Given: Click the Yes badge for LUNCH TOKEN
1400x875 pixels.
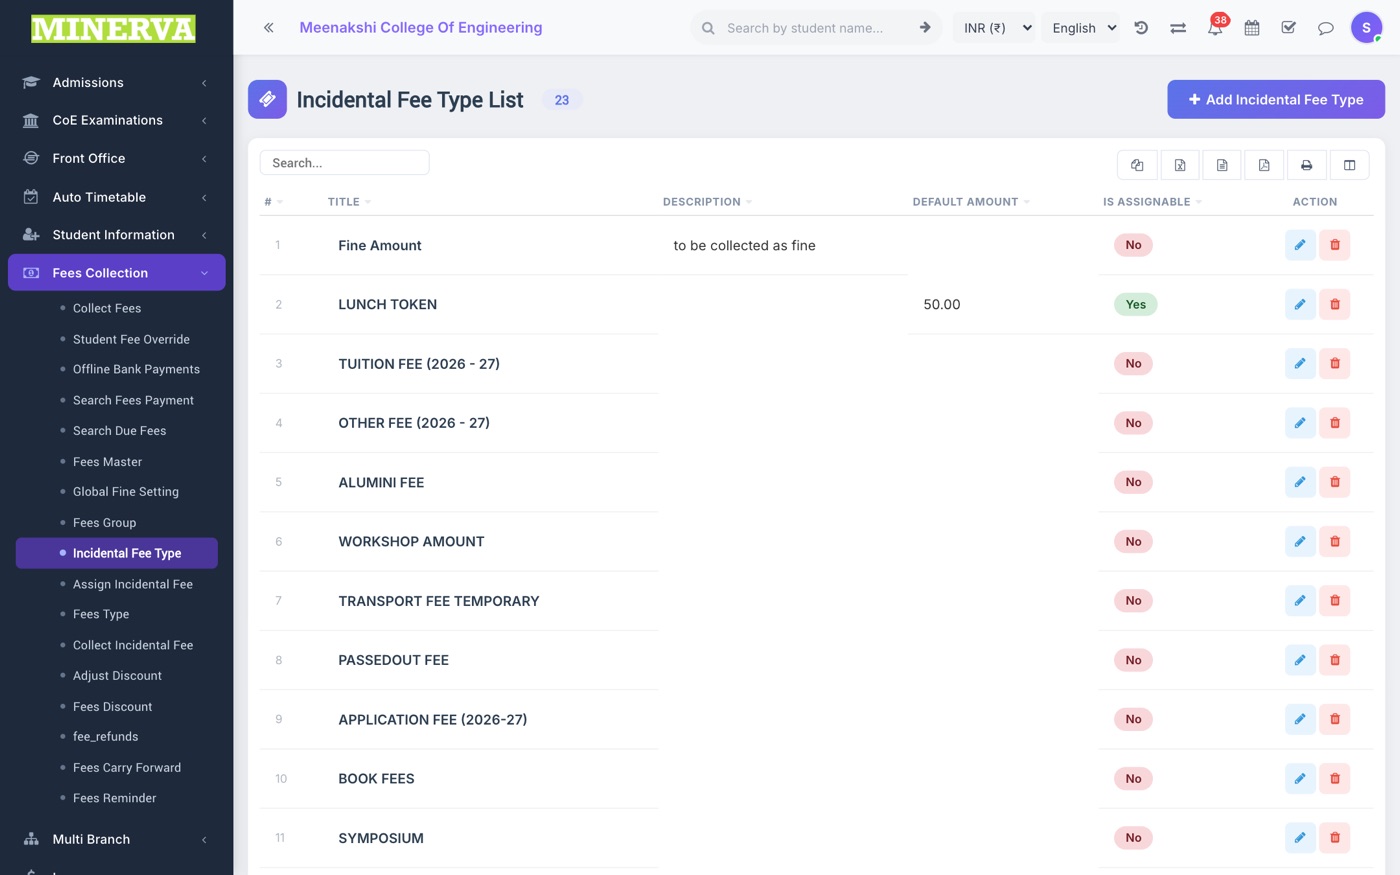Looking at the screenshot, I should [x=1136, y=304].
